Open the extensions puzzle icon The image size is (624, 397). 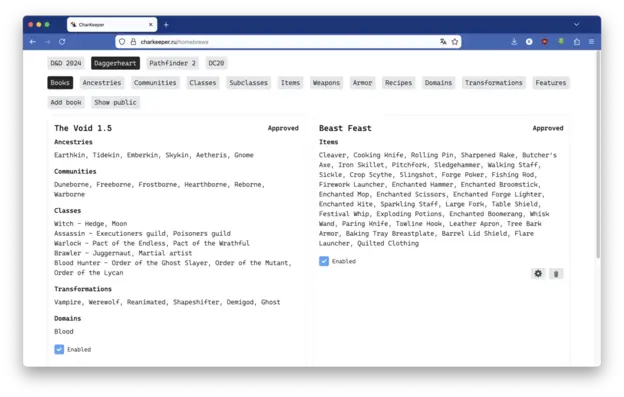click(577, 42)
